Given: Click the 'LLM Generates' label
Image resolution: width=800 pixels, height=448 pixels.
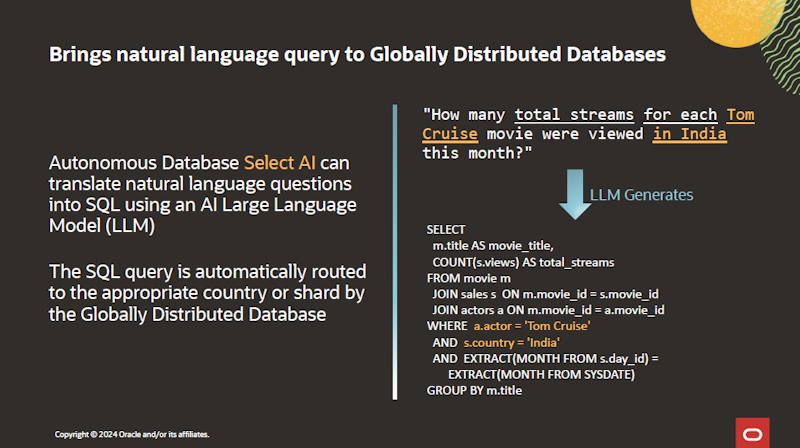Looking at the screenshot, I should (641, 195).
